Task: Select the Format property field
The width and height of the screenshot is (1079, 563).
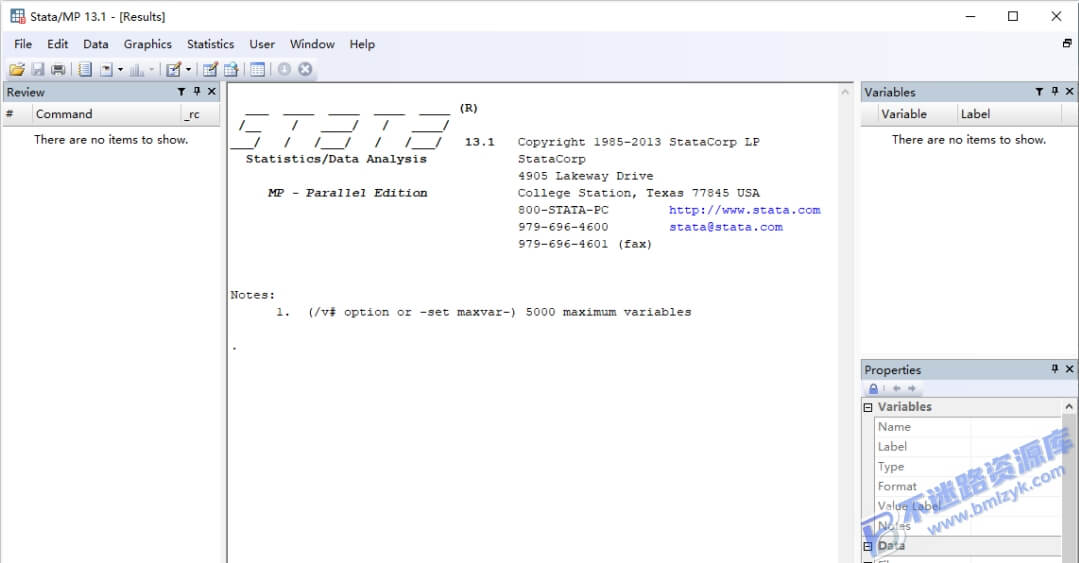Action: pos(968,487)
